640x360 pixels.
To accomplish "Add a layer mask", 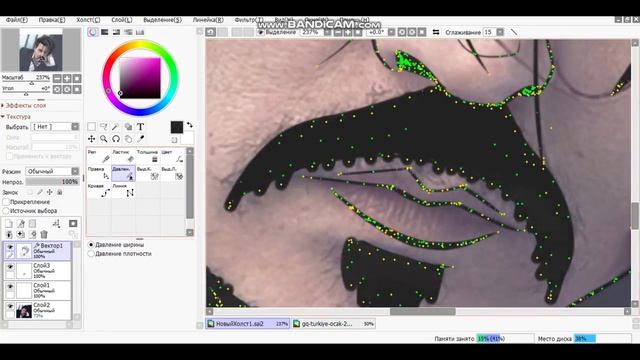I will (x=73, y=224).
